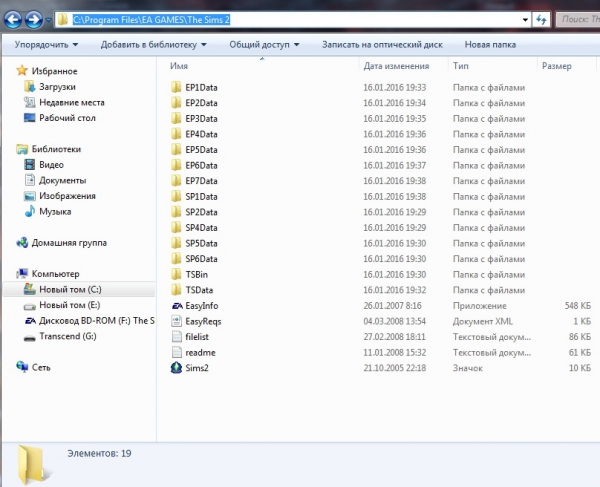Click the 548 КБ size value
The width and height of the screenshot is (600, 487).
pos(578,306)
